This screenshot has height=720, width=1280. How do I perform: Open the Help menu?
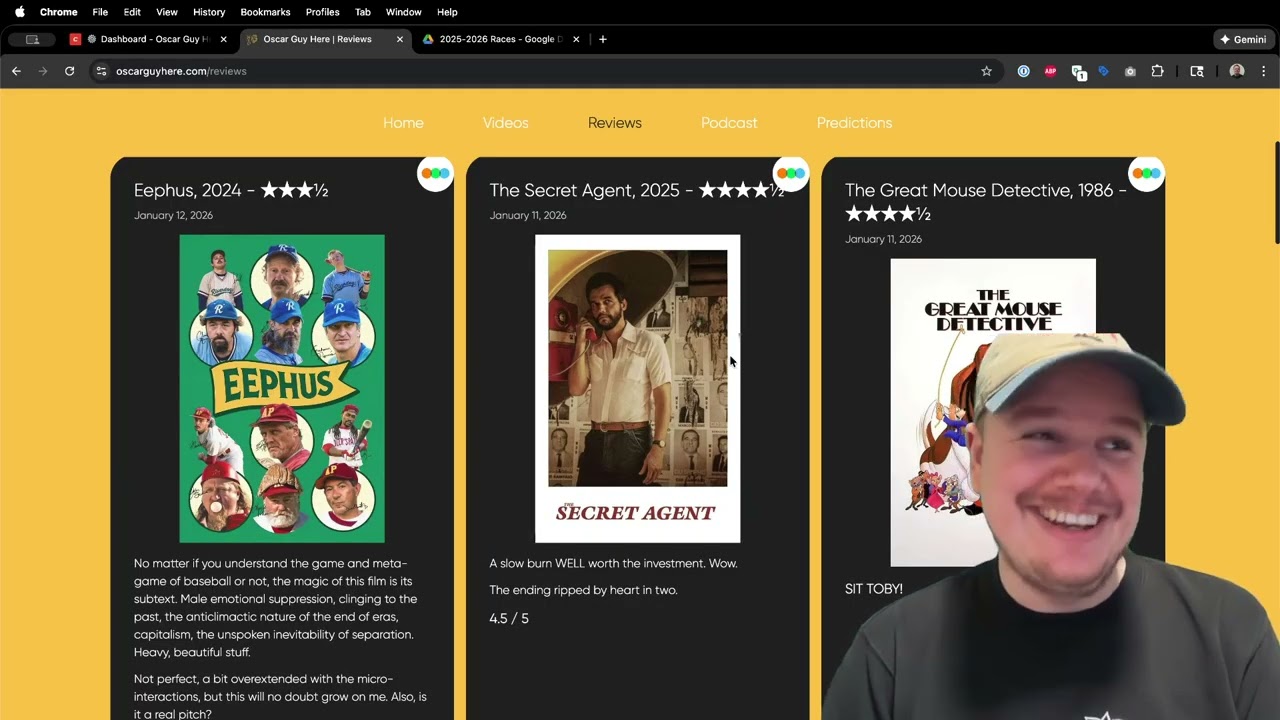click(x=447, y=12)
